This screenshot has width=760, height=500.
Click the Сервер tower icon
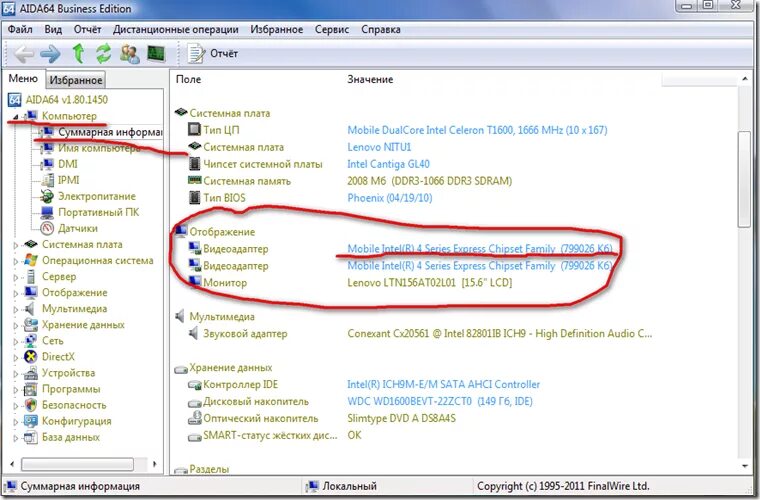click(31, 277)
